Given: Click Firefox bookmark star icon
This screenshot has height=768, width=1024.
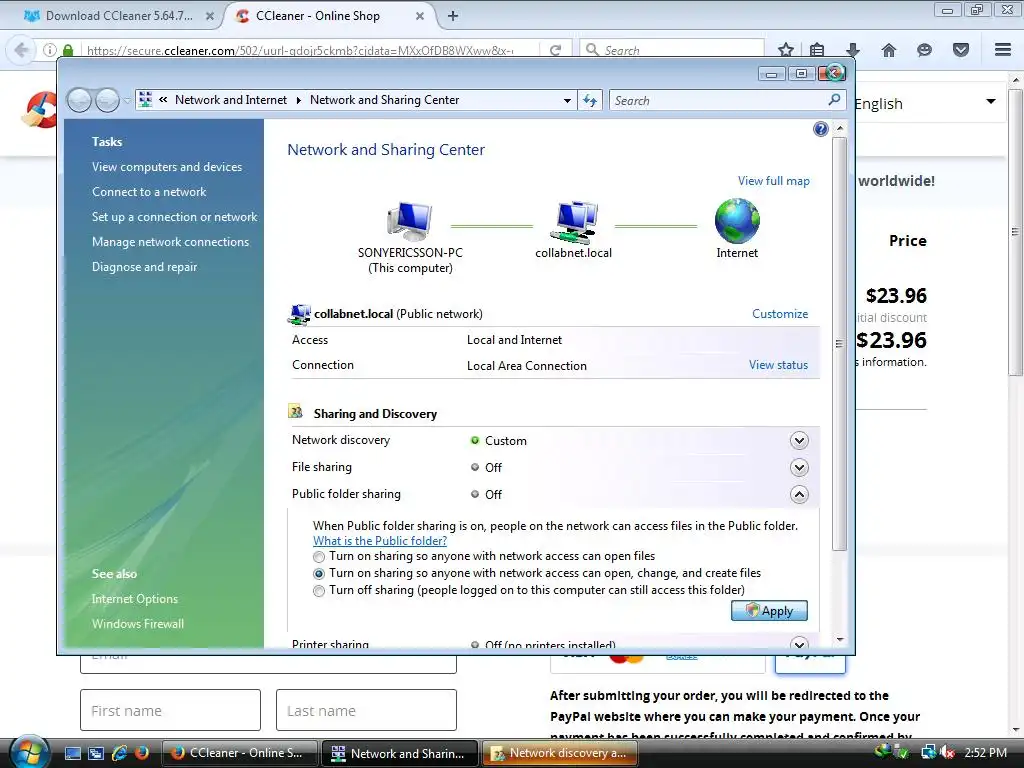Looking at the screenshot, I should pos(786,50).
